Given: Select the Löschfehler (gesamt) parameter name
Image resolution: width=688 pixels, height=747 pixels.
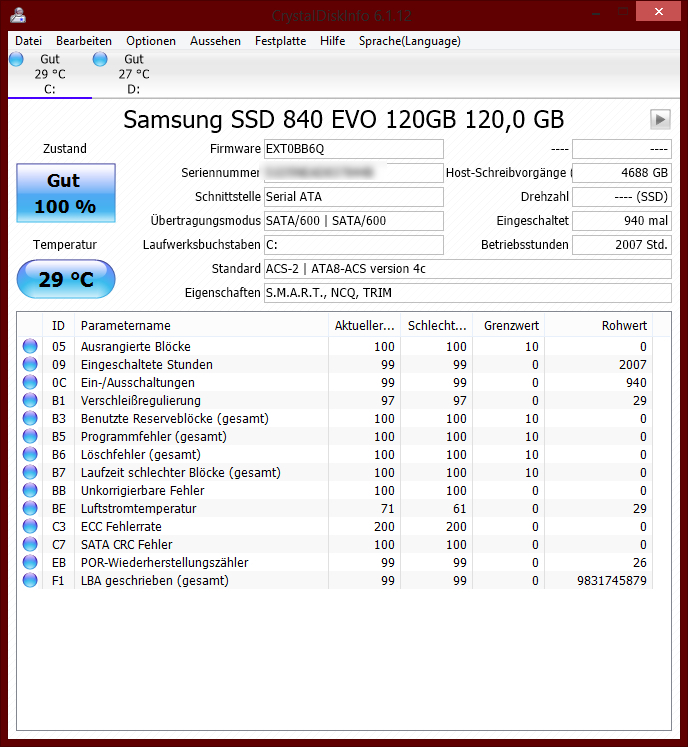Looking at the screenshot, I should pyautogui.click(x=141, y=455).
